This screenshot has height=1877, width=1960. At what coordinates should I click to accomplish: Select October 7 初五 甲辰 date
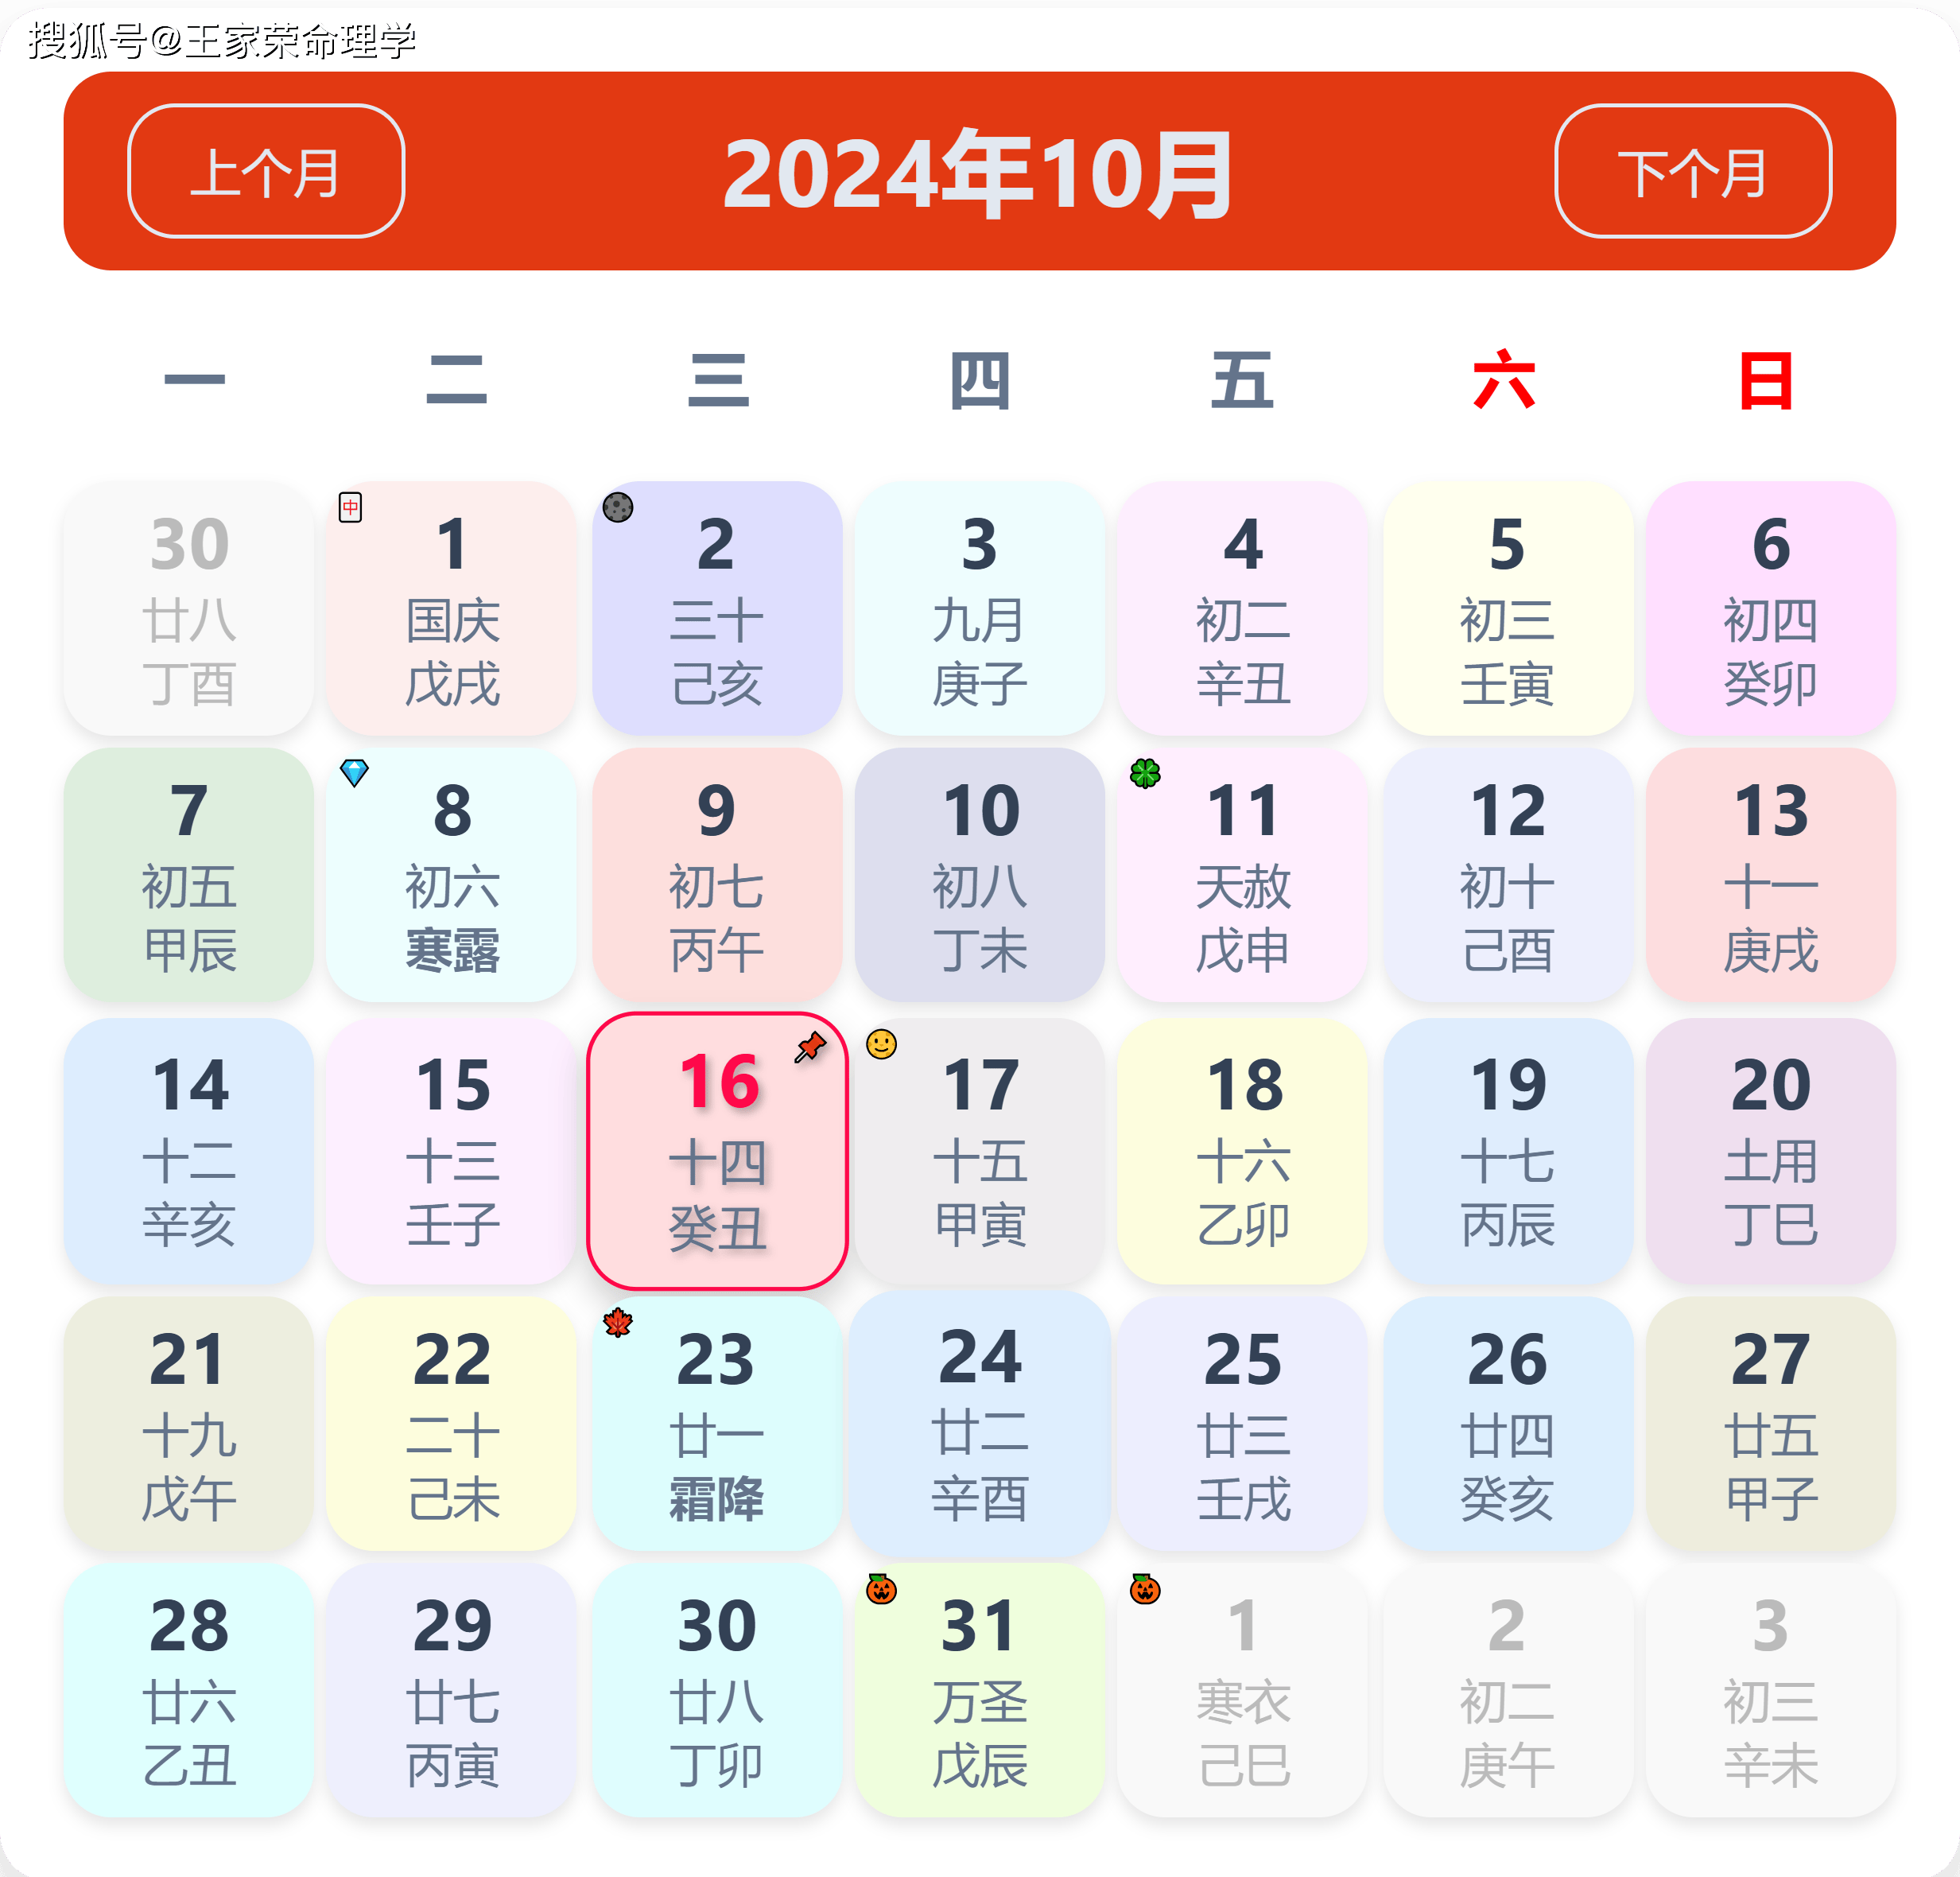[x=189, y=875]
